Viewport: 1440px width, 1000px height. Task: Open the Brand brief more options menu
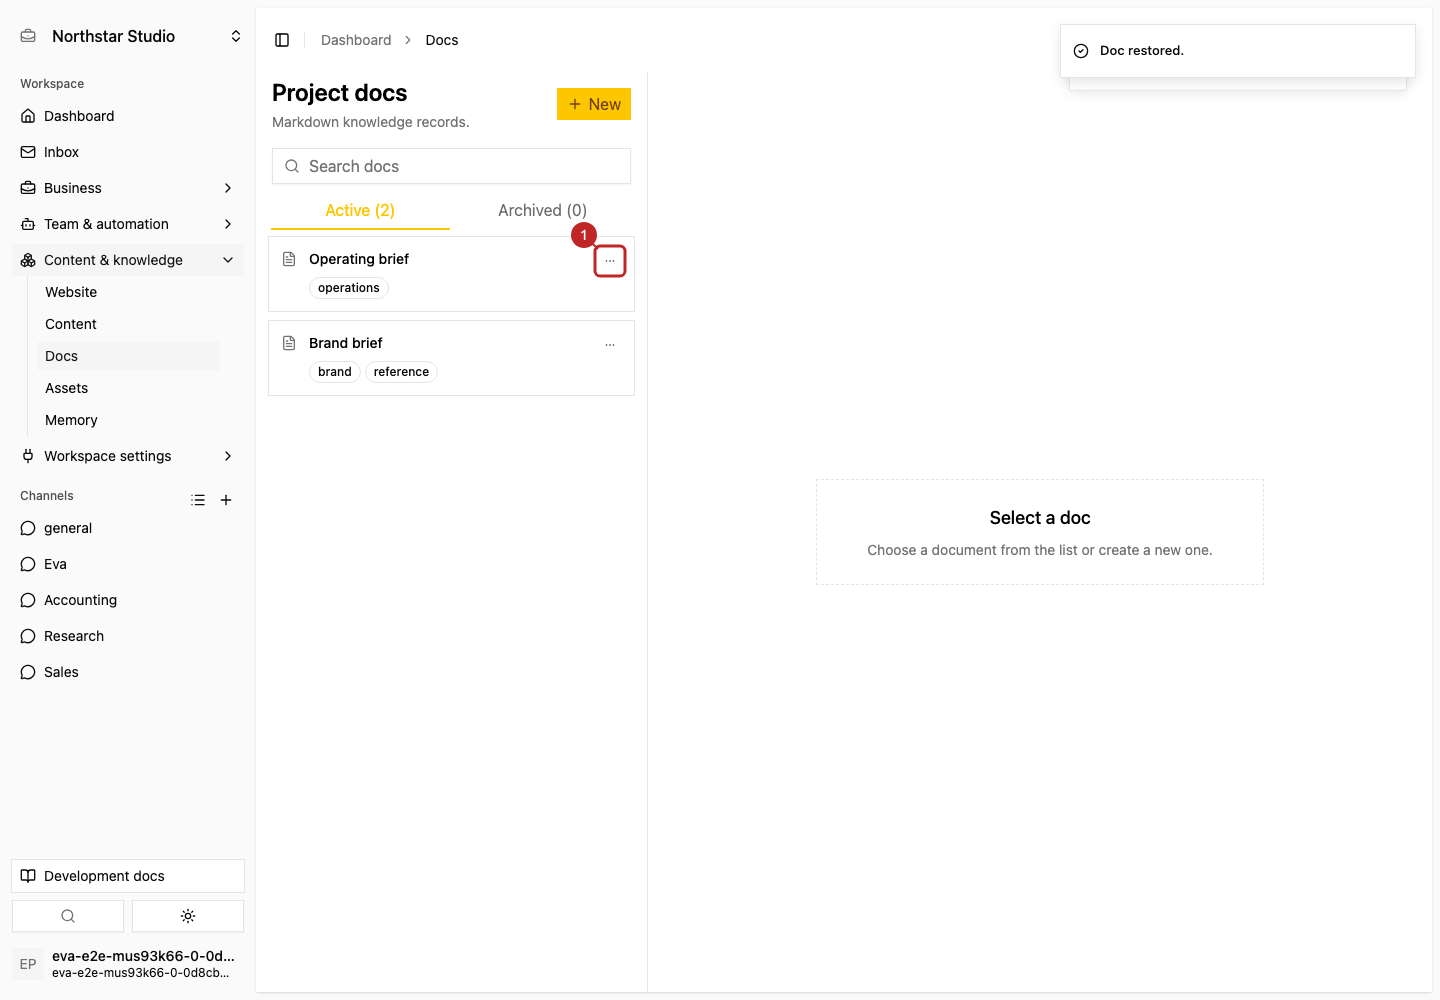click(x=610, y=345)
